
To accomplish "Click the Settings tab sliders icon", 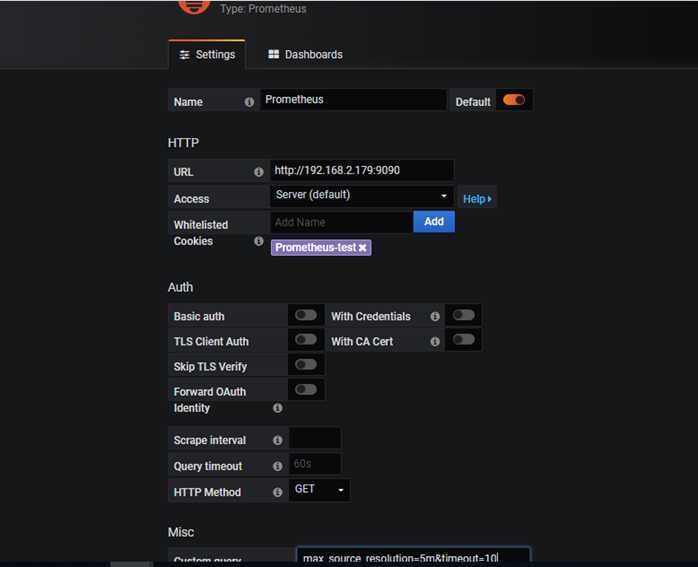I will 184,55.
